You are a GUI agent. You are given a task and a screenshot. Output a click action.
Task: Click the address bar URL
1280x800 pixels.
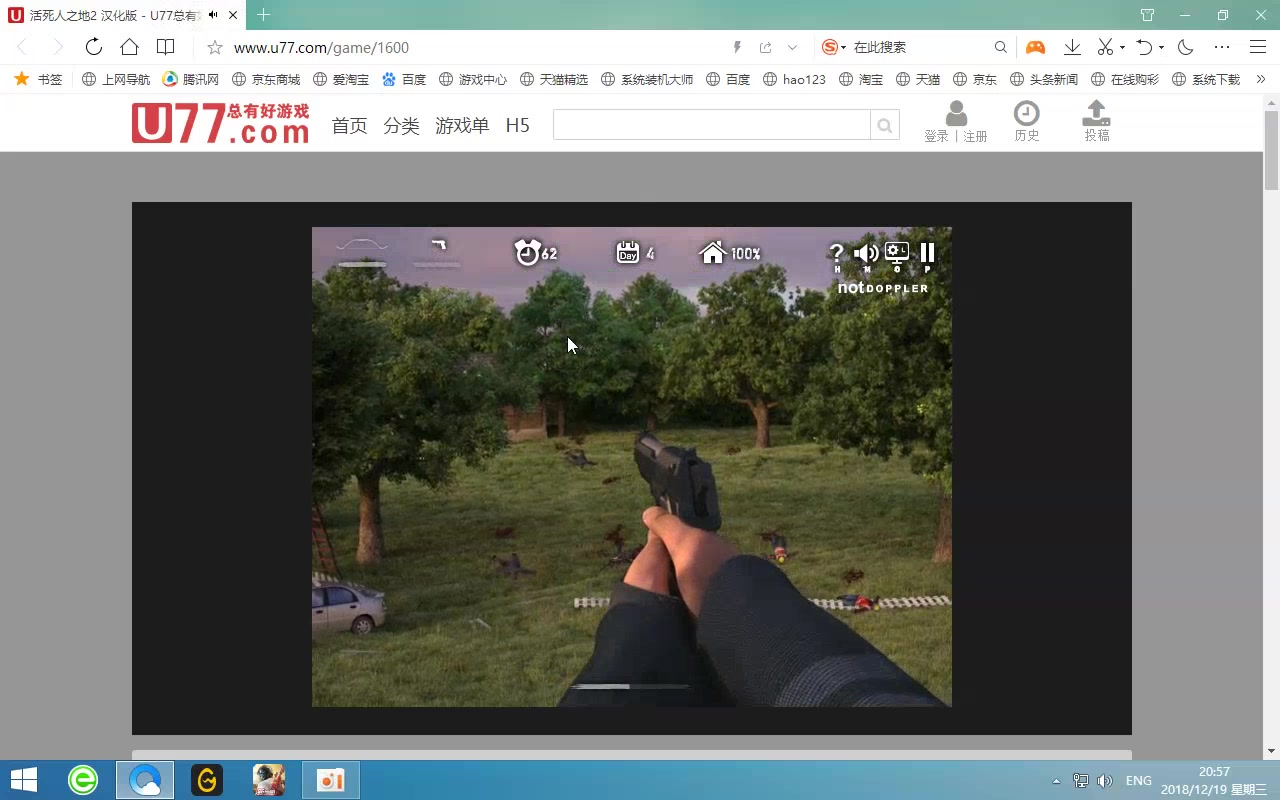[x=321, y=47]
